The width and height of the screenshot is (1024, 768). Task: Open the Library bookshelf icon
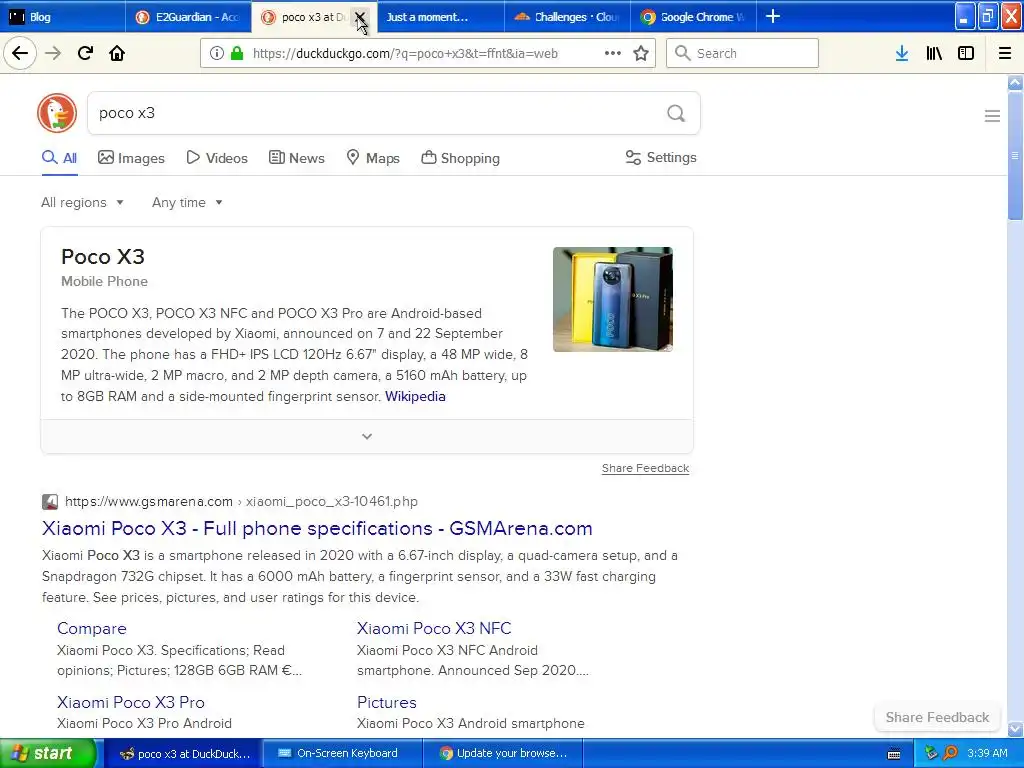coord(934,53)
